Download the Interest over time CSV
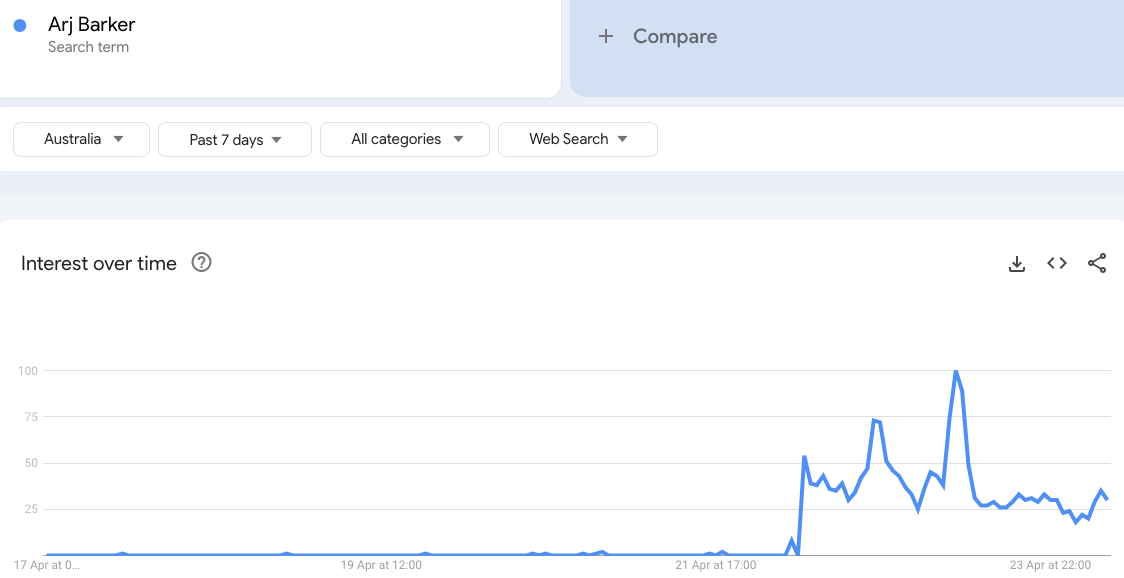 pos(1017,264)
